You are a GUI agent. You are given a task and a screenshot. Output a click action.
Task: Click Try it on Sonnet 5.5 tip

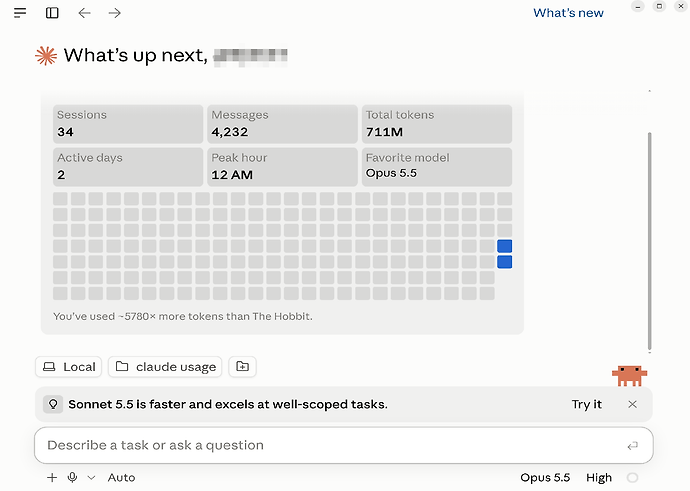[x=586, y=404]
